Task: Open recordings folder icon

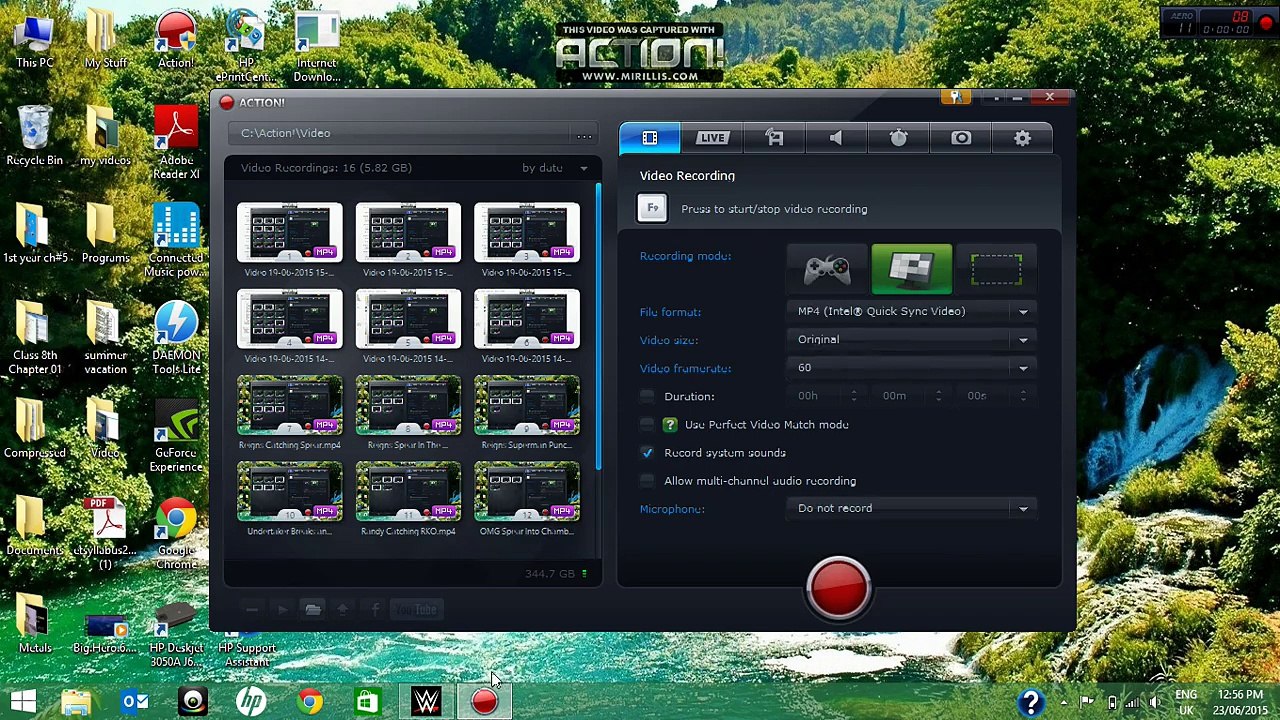Action: click(x=313, y=609)
